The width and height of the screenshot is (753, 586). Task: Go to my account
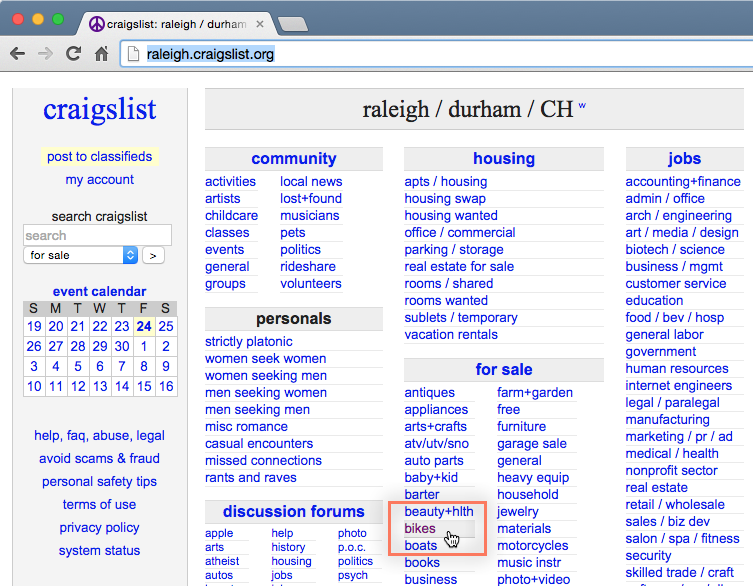click(x=99, y=179)
